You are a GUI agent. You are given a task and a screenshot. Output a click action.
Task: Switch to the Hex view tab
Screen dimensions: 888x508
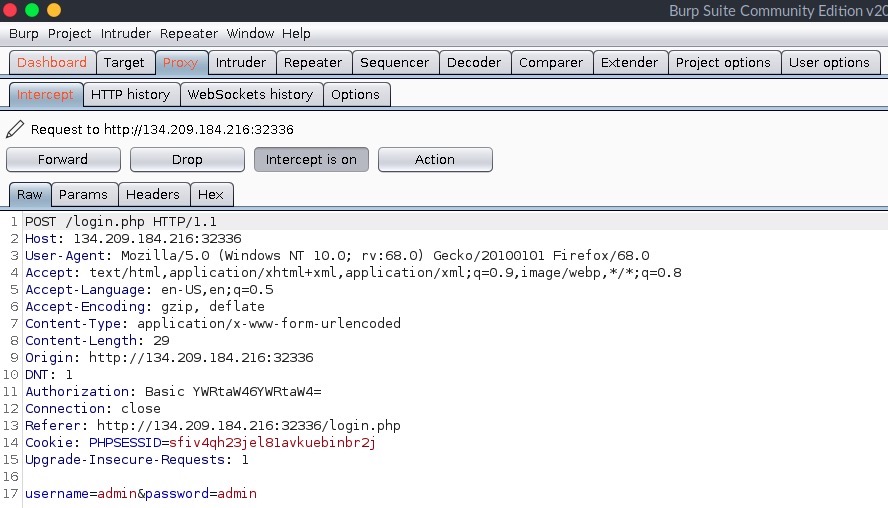tap(211, 195)
